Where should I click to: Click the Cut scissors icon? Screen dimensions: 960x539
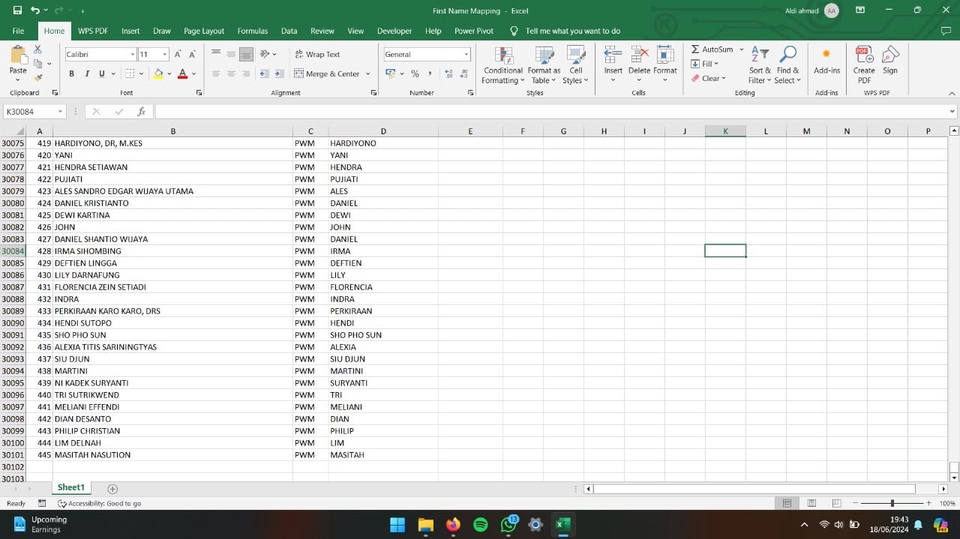click(x=38, y=49)
